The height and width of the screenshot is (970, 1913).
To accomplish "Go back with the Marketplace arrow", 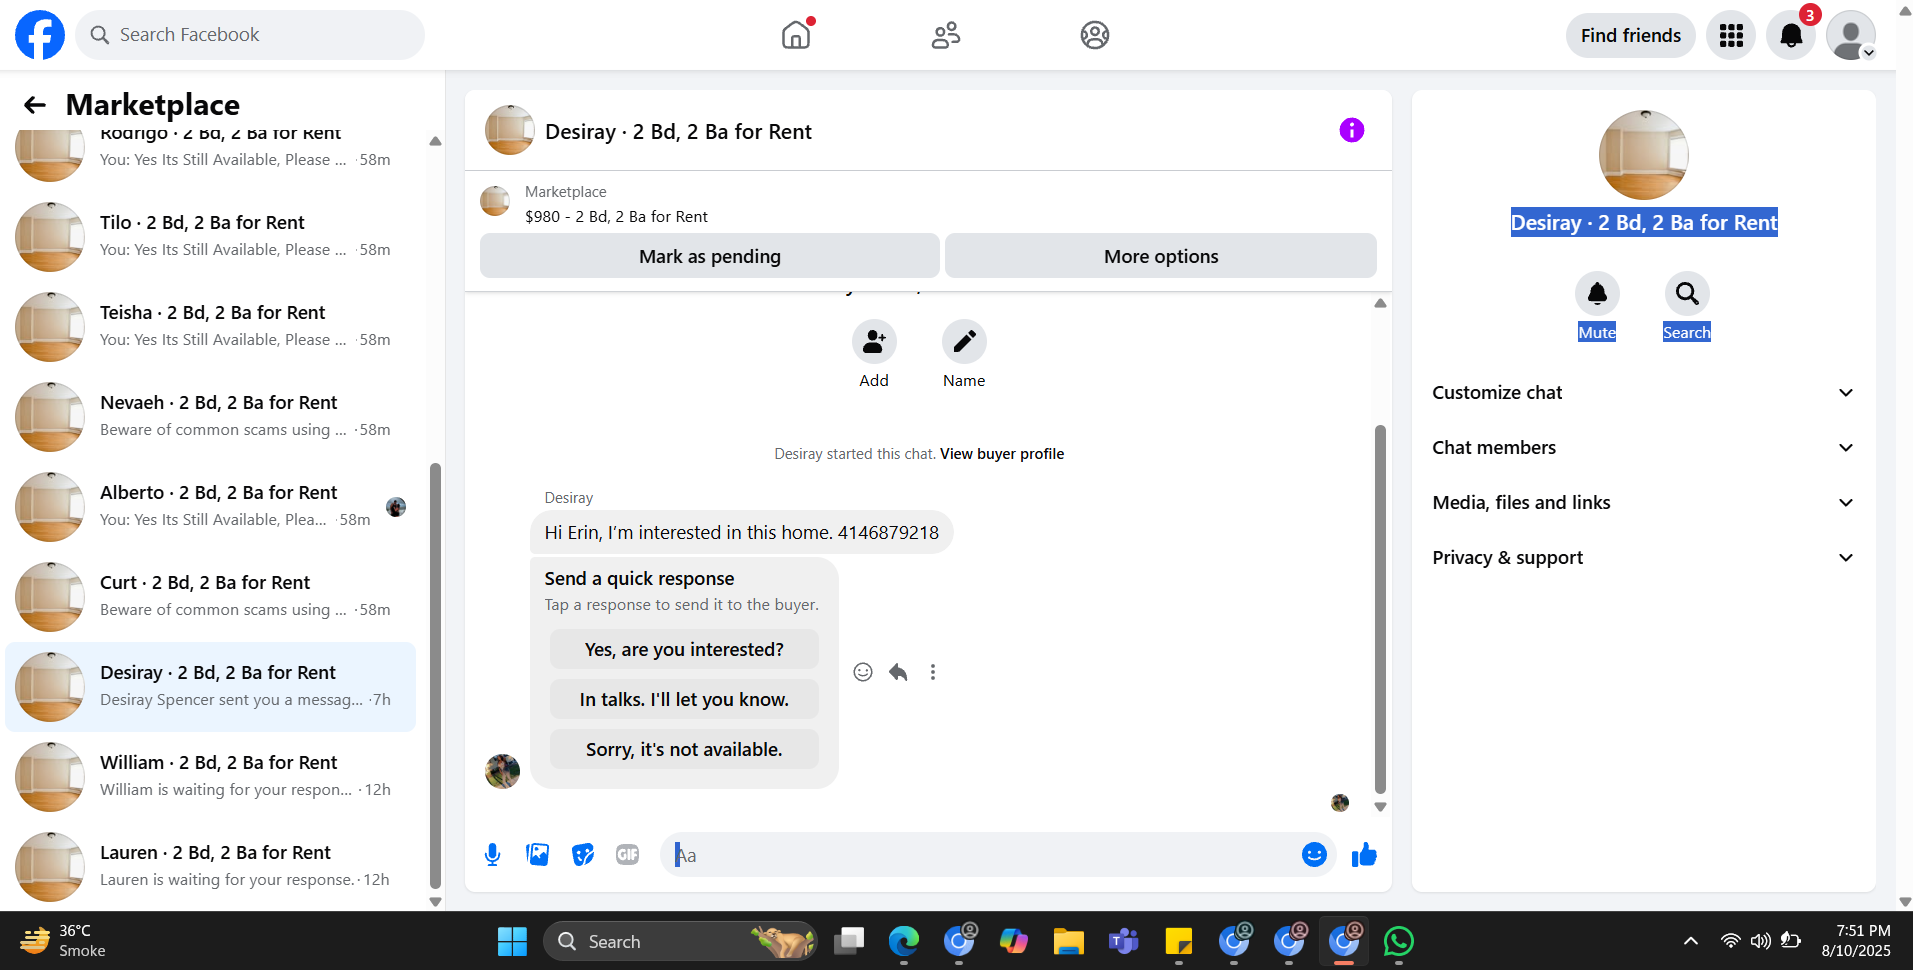I will tap(35, 105).
